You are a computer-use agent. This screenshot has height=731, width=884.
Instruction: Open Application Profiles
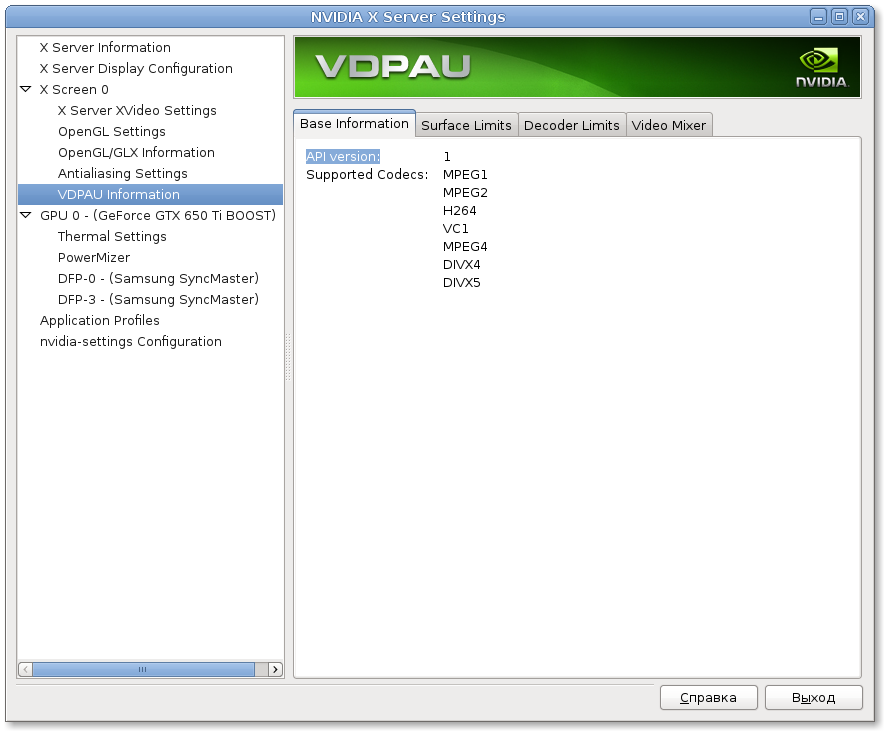pyautogui.click(x=99, y=320)
